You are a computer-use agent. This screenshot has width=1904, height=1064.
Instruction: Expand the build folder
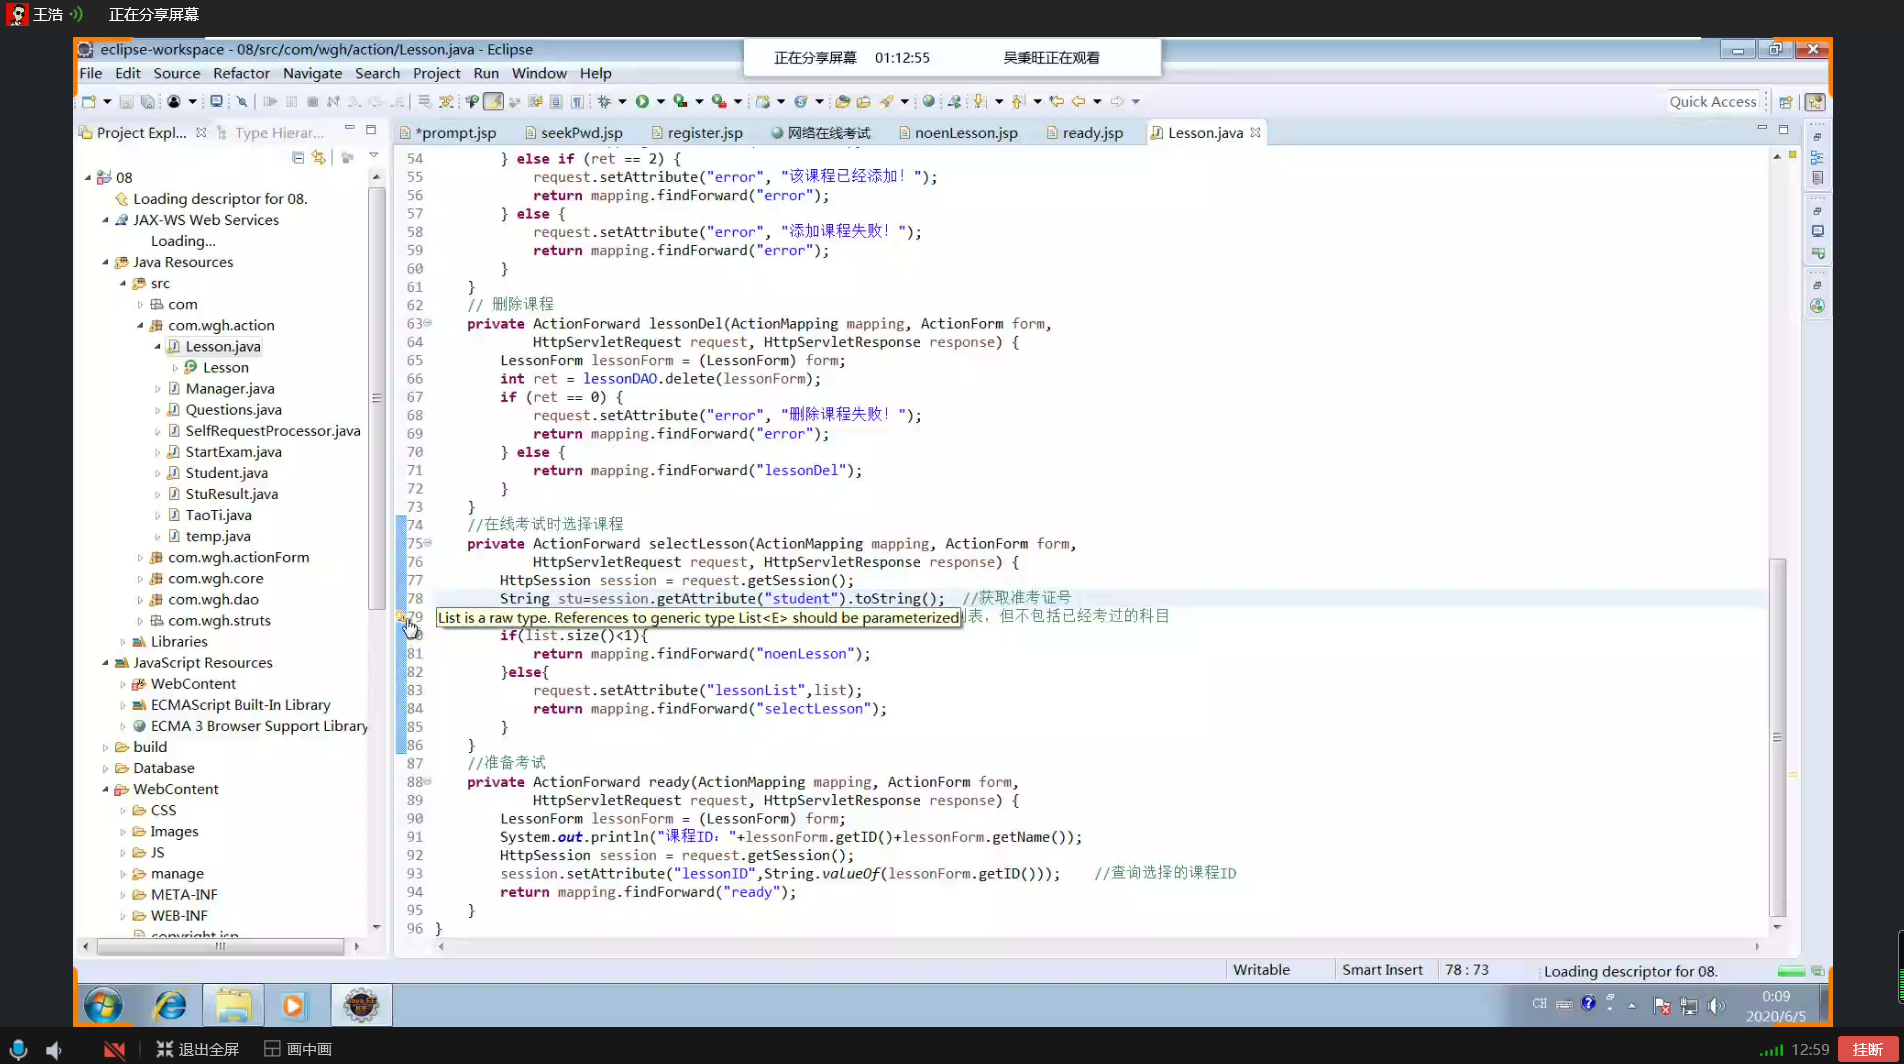[x=106, y=747]
